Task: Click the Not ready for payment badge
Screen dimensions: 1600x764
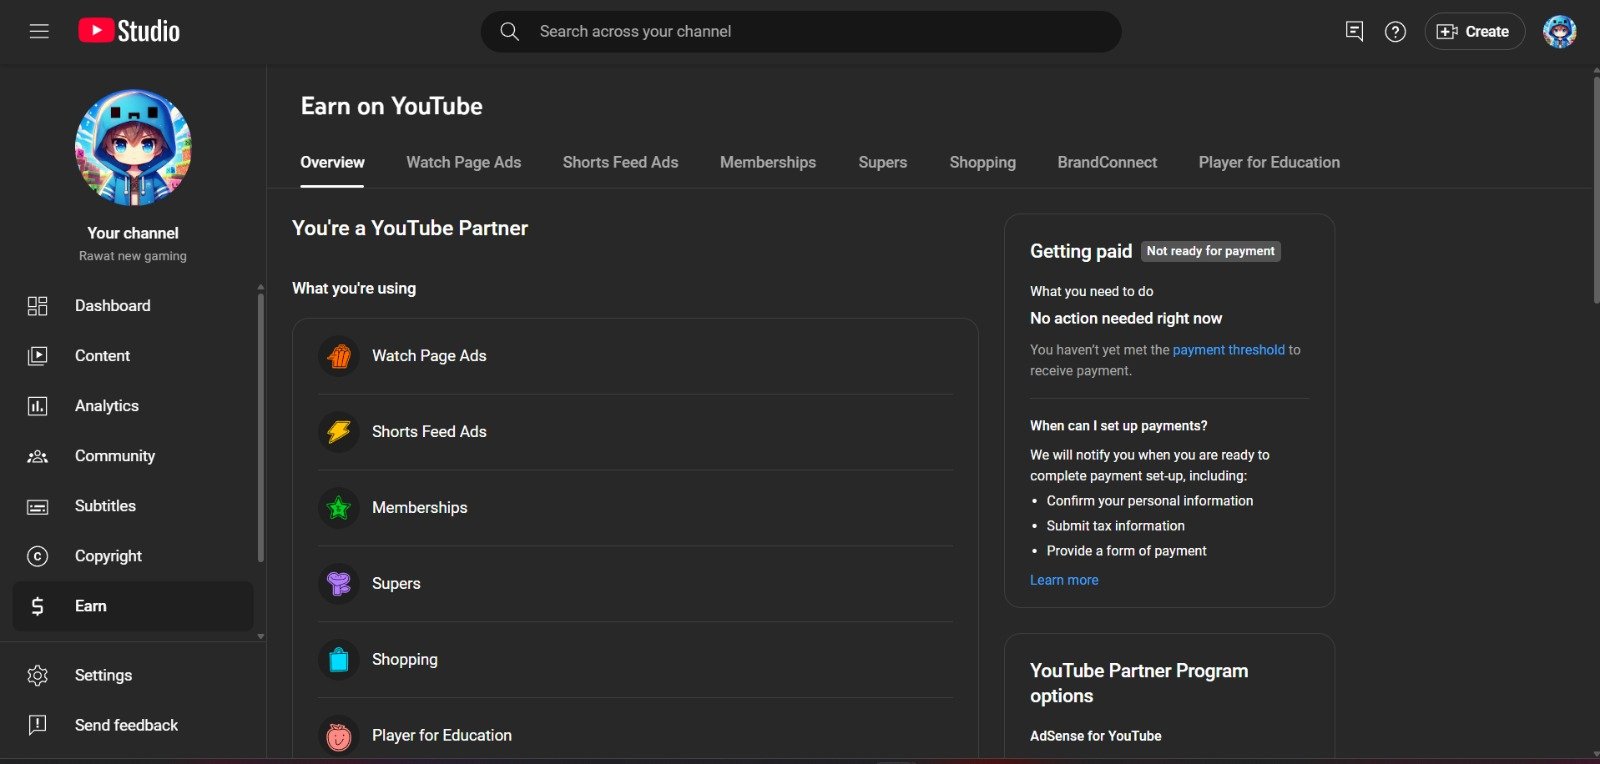Action: pyautogui.click(x=1211, y=251)
